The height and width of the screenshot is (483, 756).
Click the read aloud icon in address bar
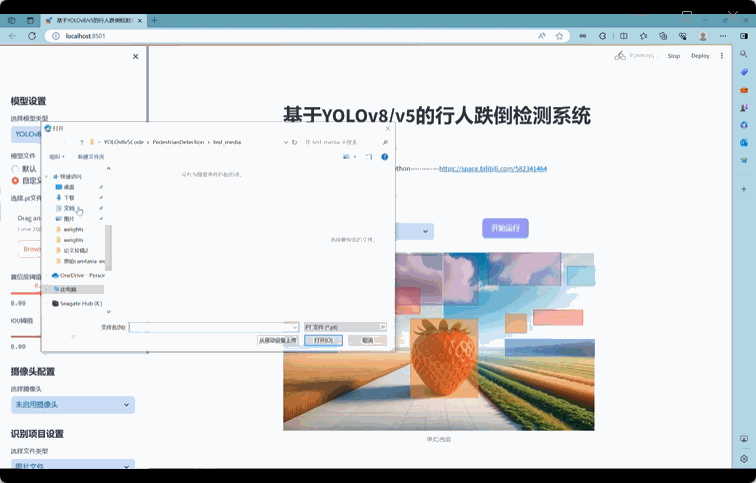pos(542,36)
